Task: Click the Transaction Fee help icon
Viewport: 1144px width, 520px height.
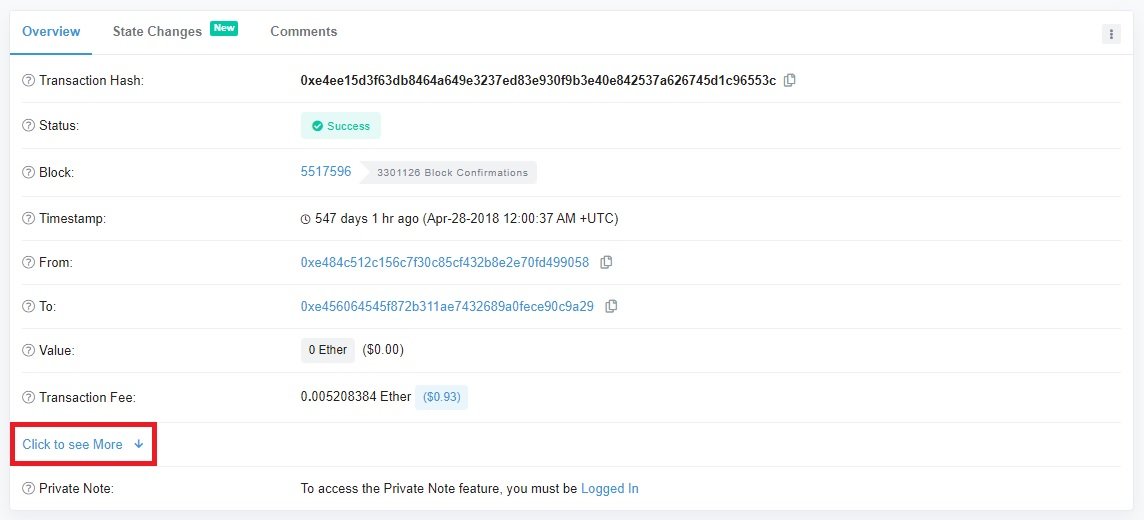Action: click(x=29, y=398)
